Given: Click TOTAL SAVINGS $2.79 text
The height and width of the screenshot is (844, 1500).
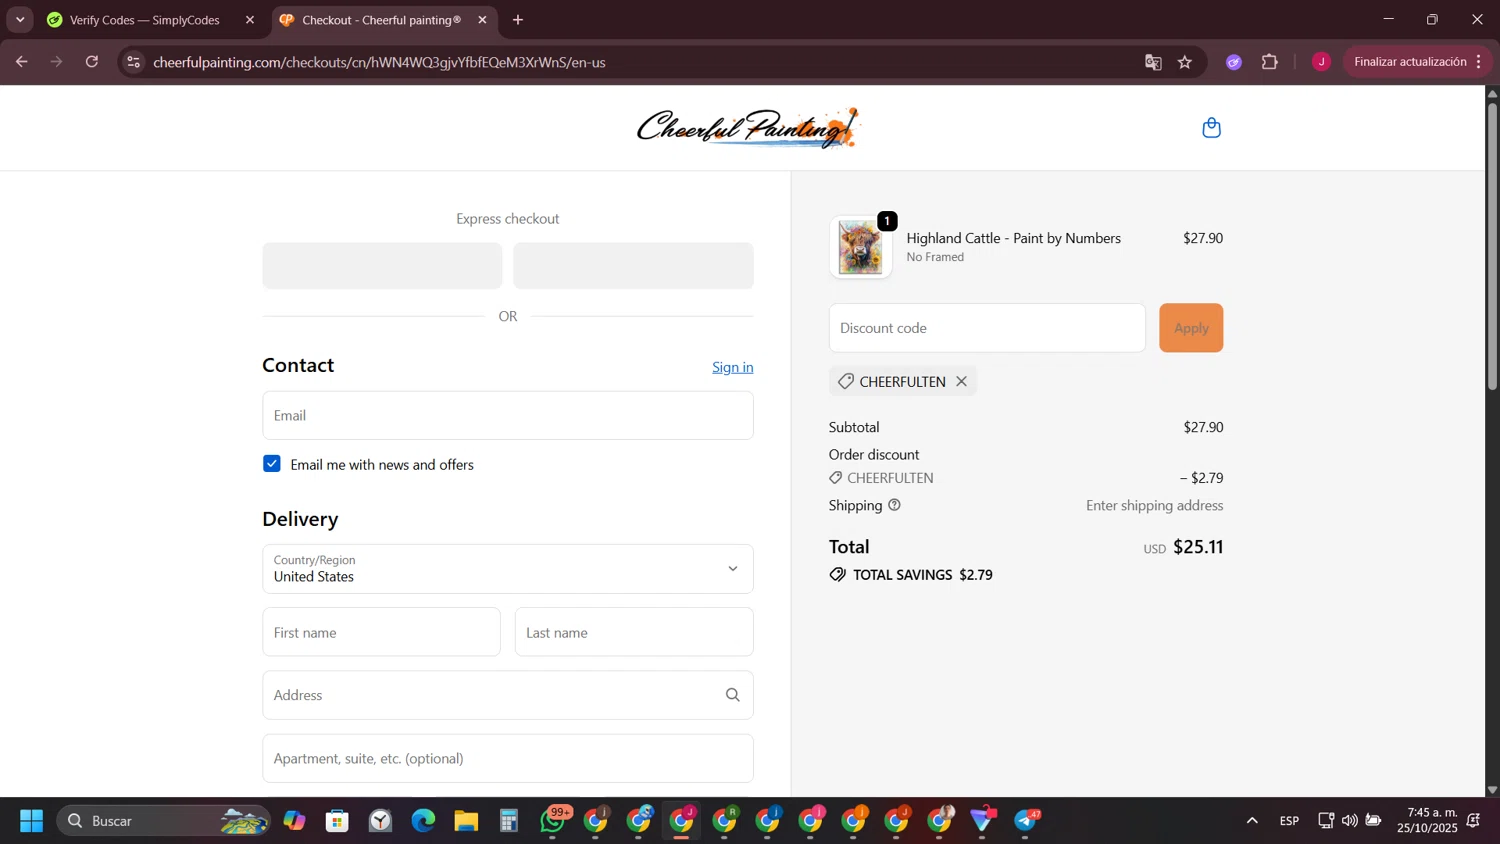Looking at the screenshot, I should (x=922, y=575).
